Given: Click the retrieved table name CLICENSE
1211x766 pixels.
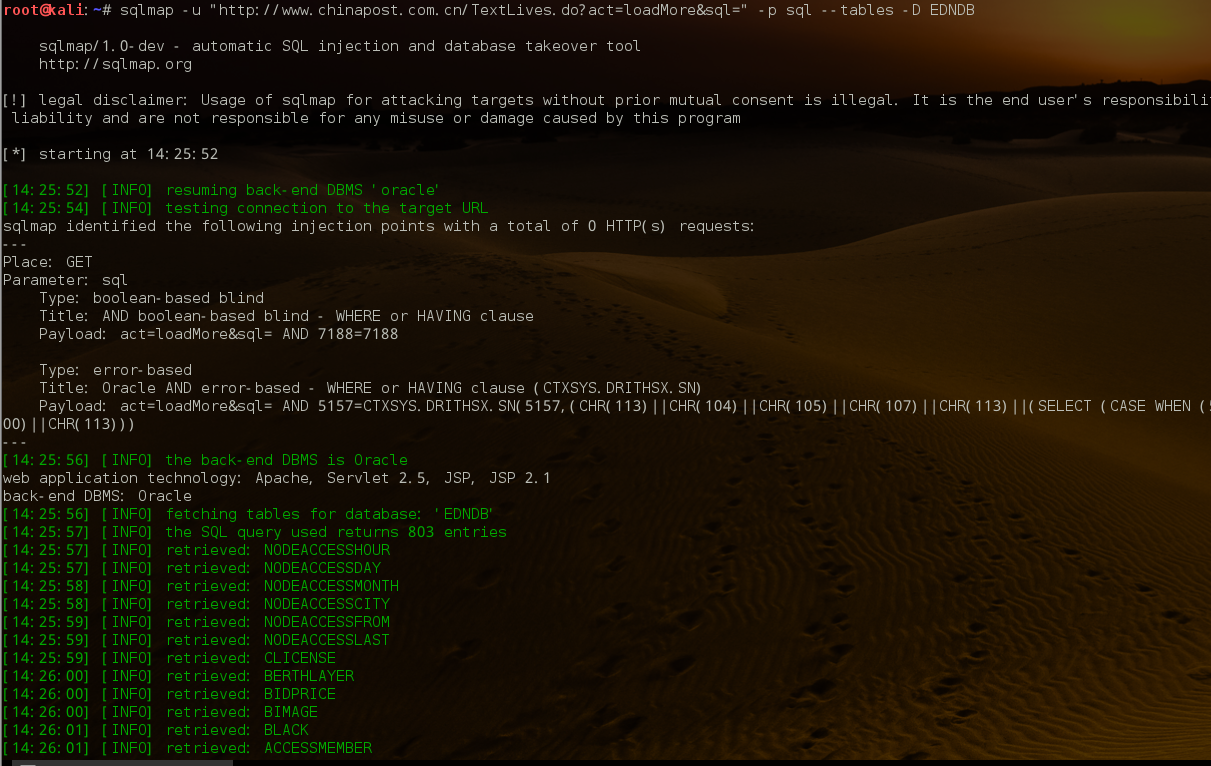Looking at the screenshot, I should 300,658.
